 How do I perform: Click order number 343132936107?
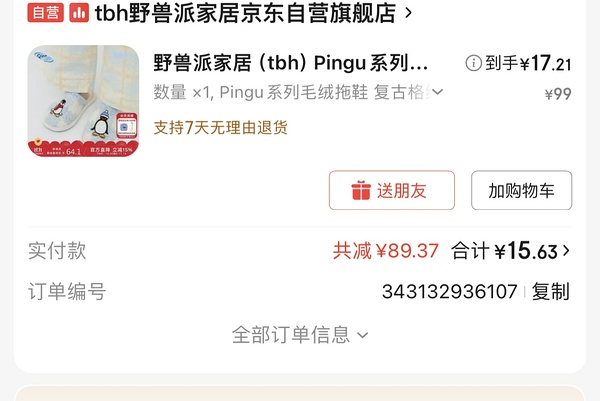point(450,292)
